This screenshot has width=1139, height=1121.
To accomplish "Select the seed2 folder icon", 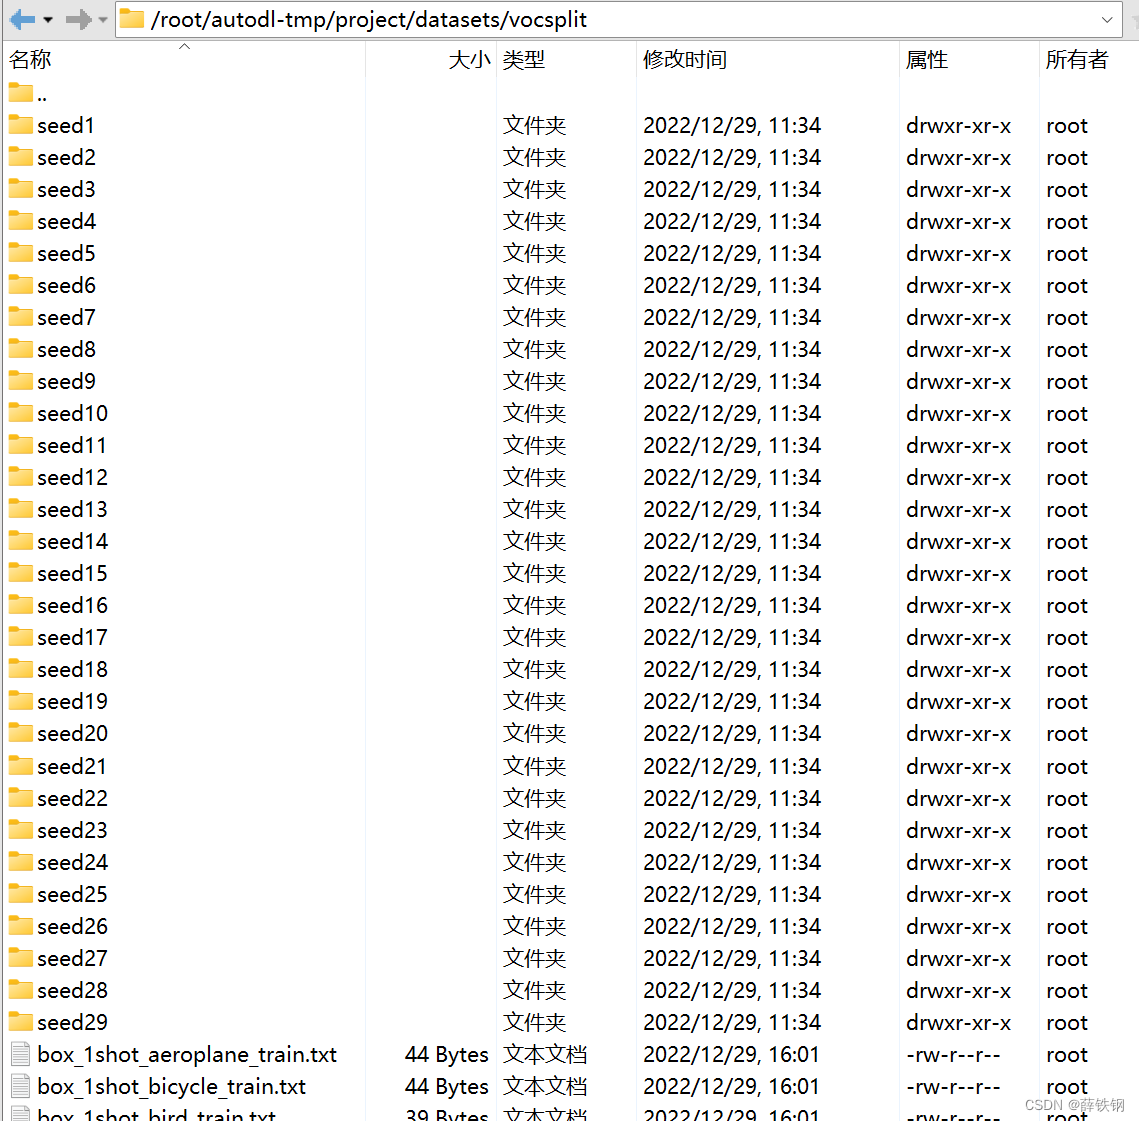I will click(x=21, y=157).
